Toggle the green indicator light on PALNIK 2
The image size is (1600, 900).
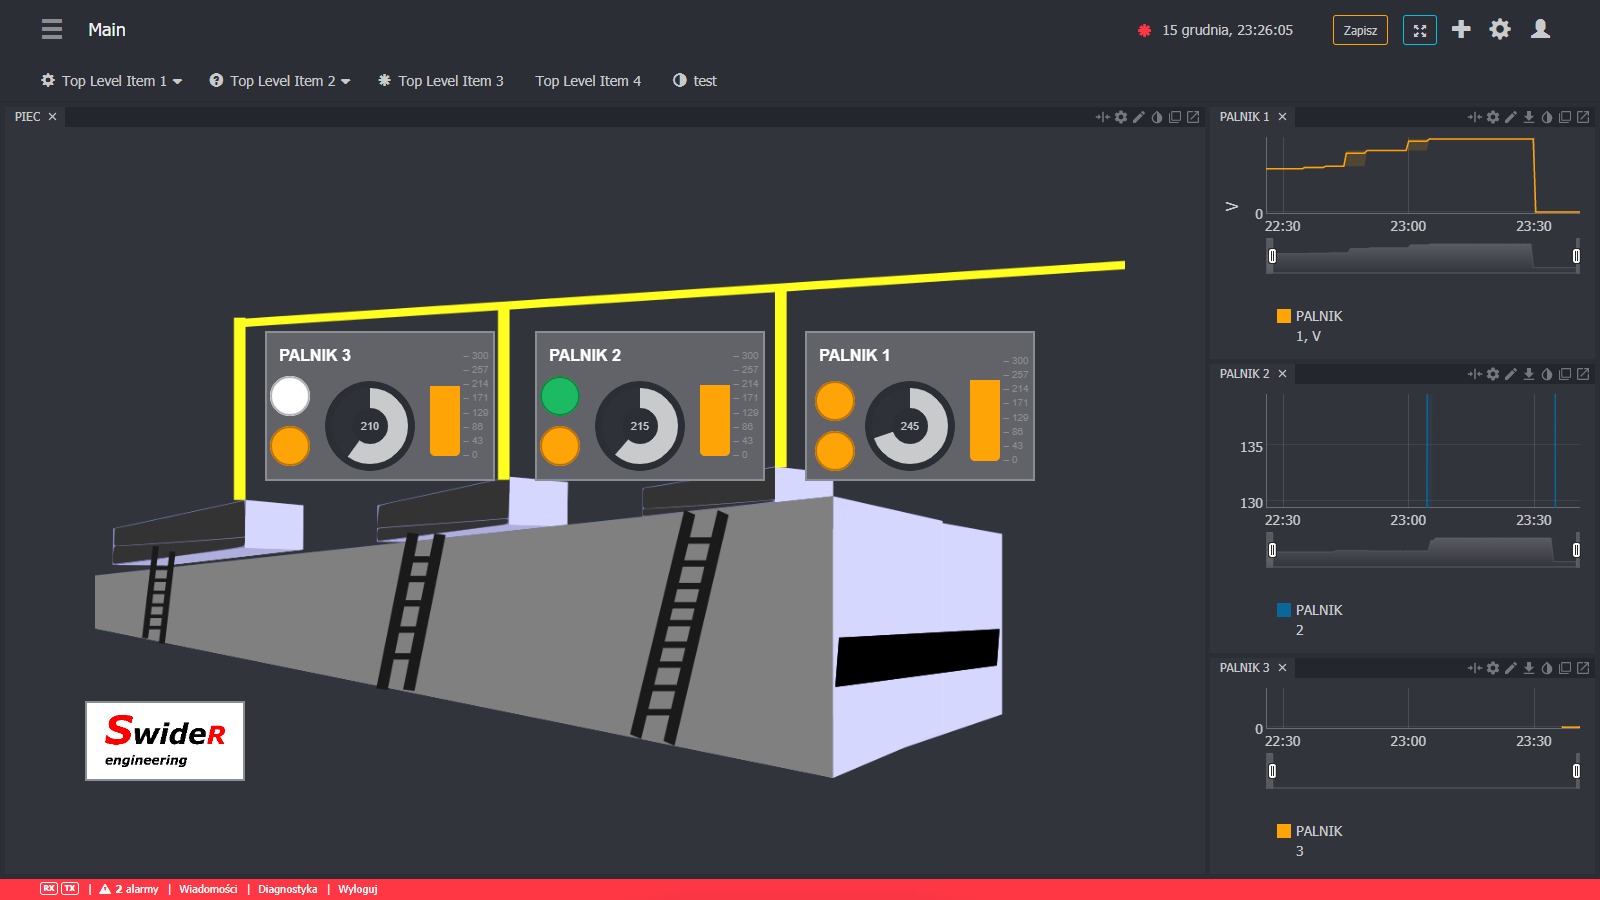click(560, 396)
